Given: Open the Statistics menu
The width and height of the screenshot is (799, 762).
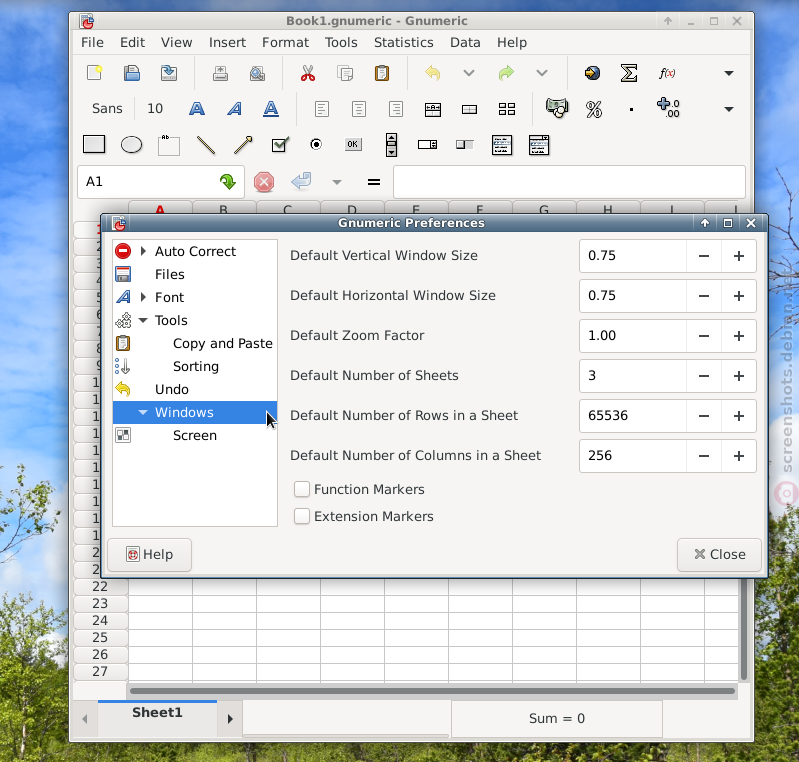Looking at the screenshot, I should pyautogui.click(x=404, y=42).
